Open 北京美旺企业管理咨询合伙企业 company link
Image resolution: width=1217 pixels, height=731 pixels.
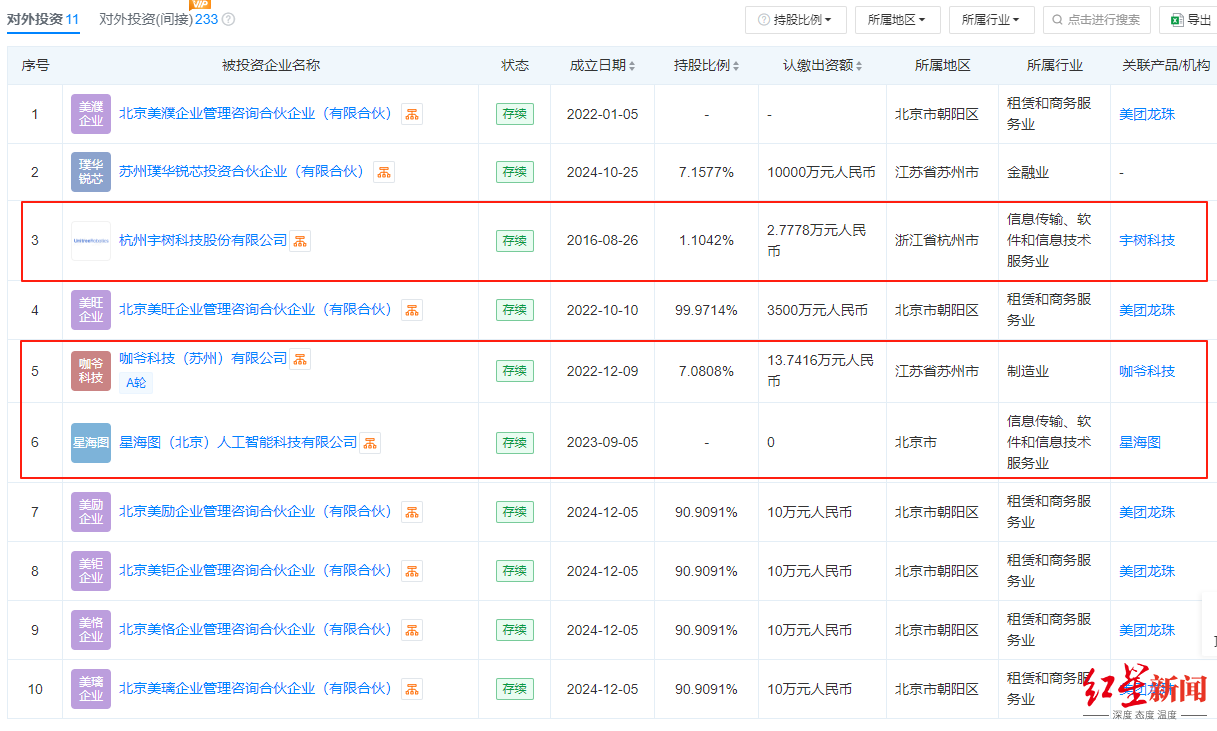click(256, 310)
